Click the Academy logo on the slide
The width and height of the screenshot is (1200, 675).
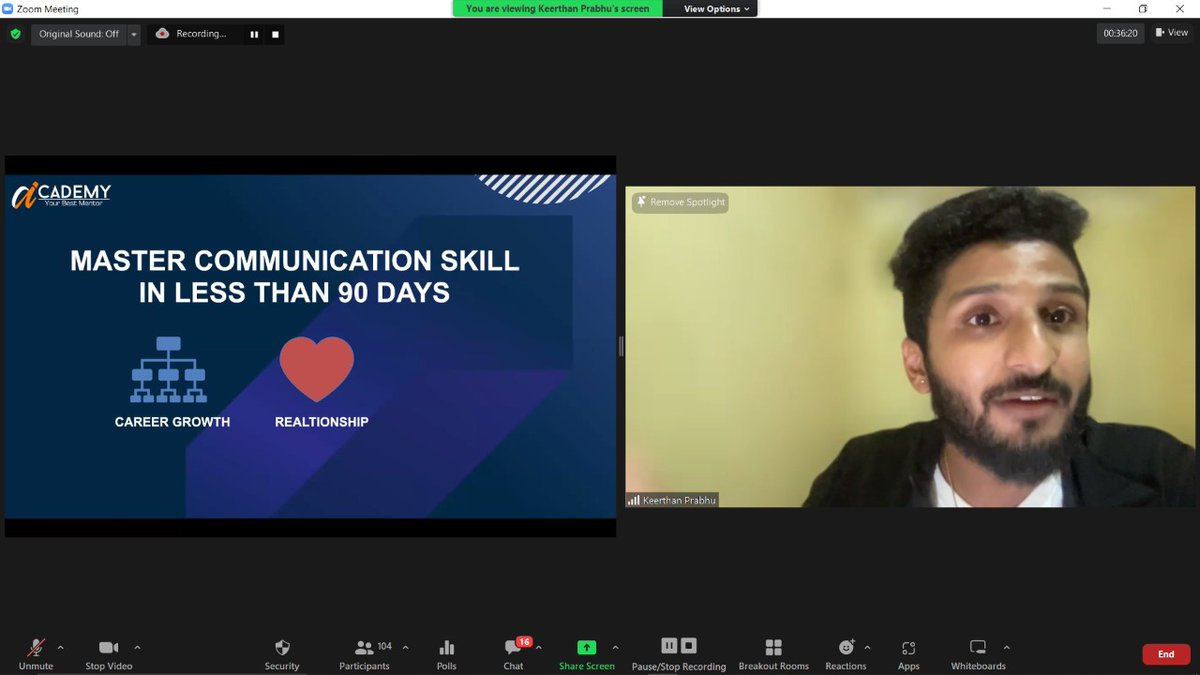(62, 194)
